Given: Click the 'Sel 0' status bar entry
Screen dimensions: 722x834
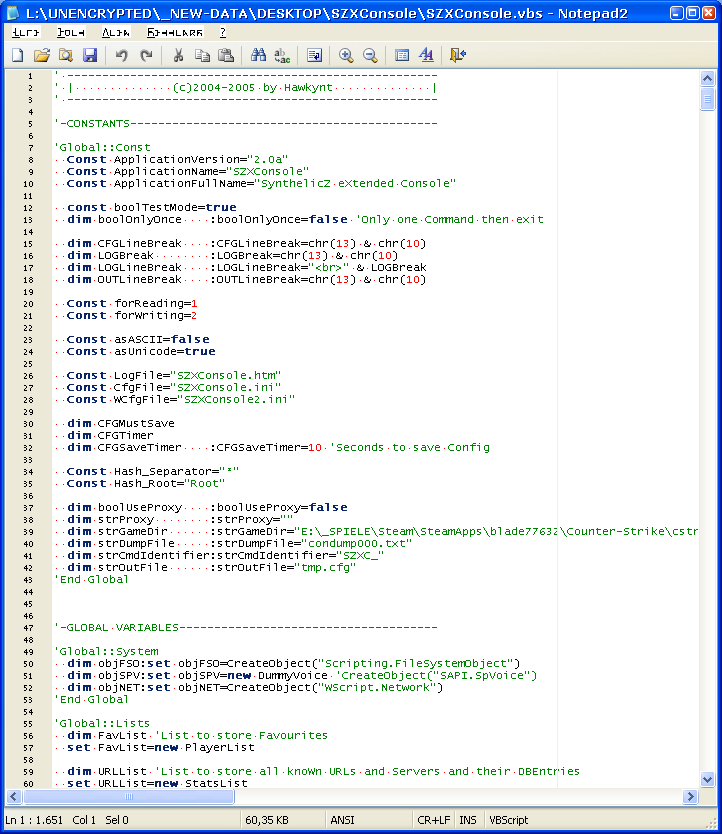Looking at the screenshot, I should (x=117, y=820).
